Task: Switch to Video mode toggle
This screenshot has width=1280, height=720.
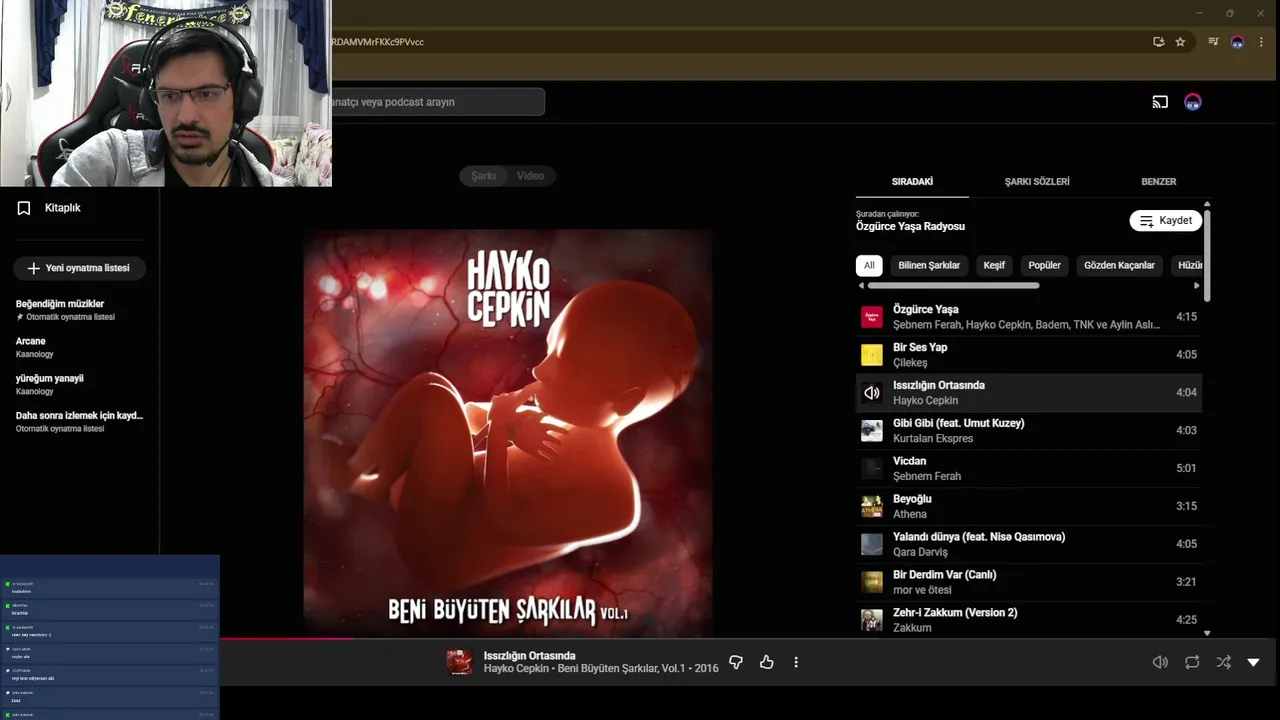Action: pos(530,176)
